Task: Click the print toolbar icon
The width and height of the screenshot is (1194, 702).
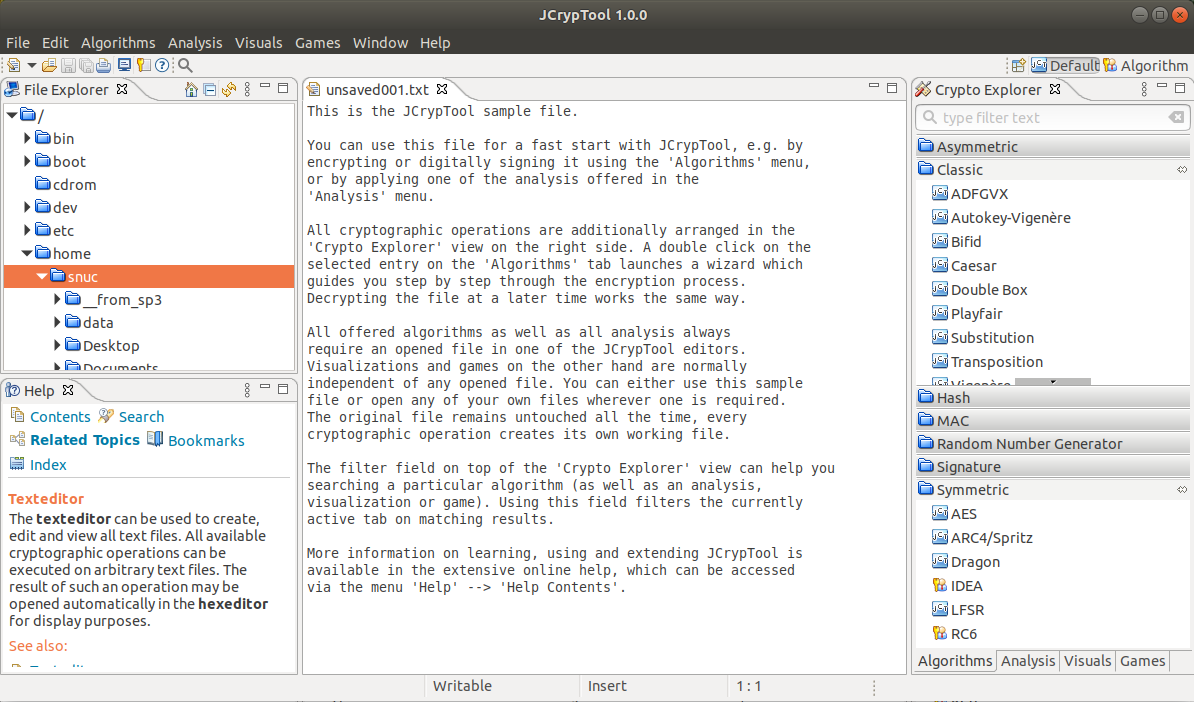Action: point(104,65)
